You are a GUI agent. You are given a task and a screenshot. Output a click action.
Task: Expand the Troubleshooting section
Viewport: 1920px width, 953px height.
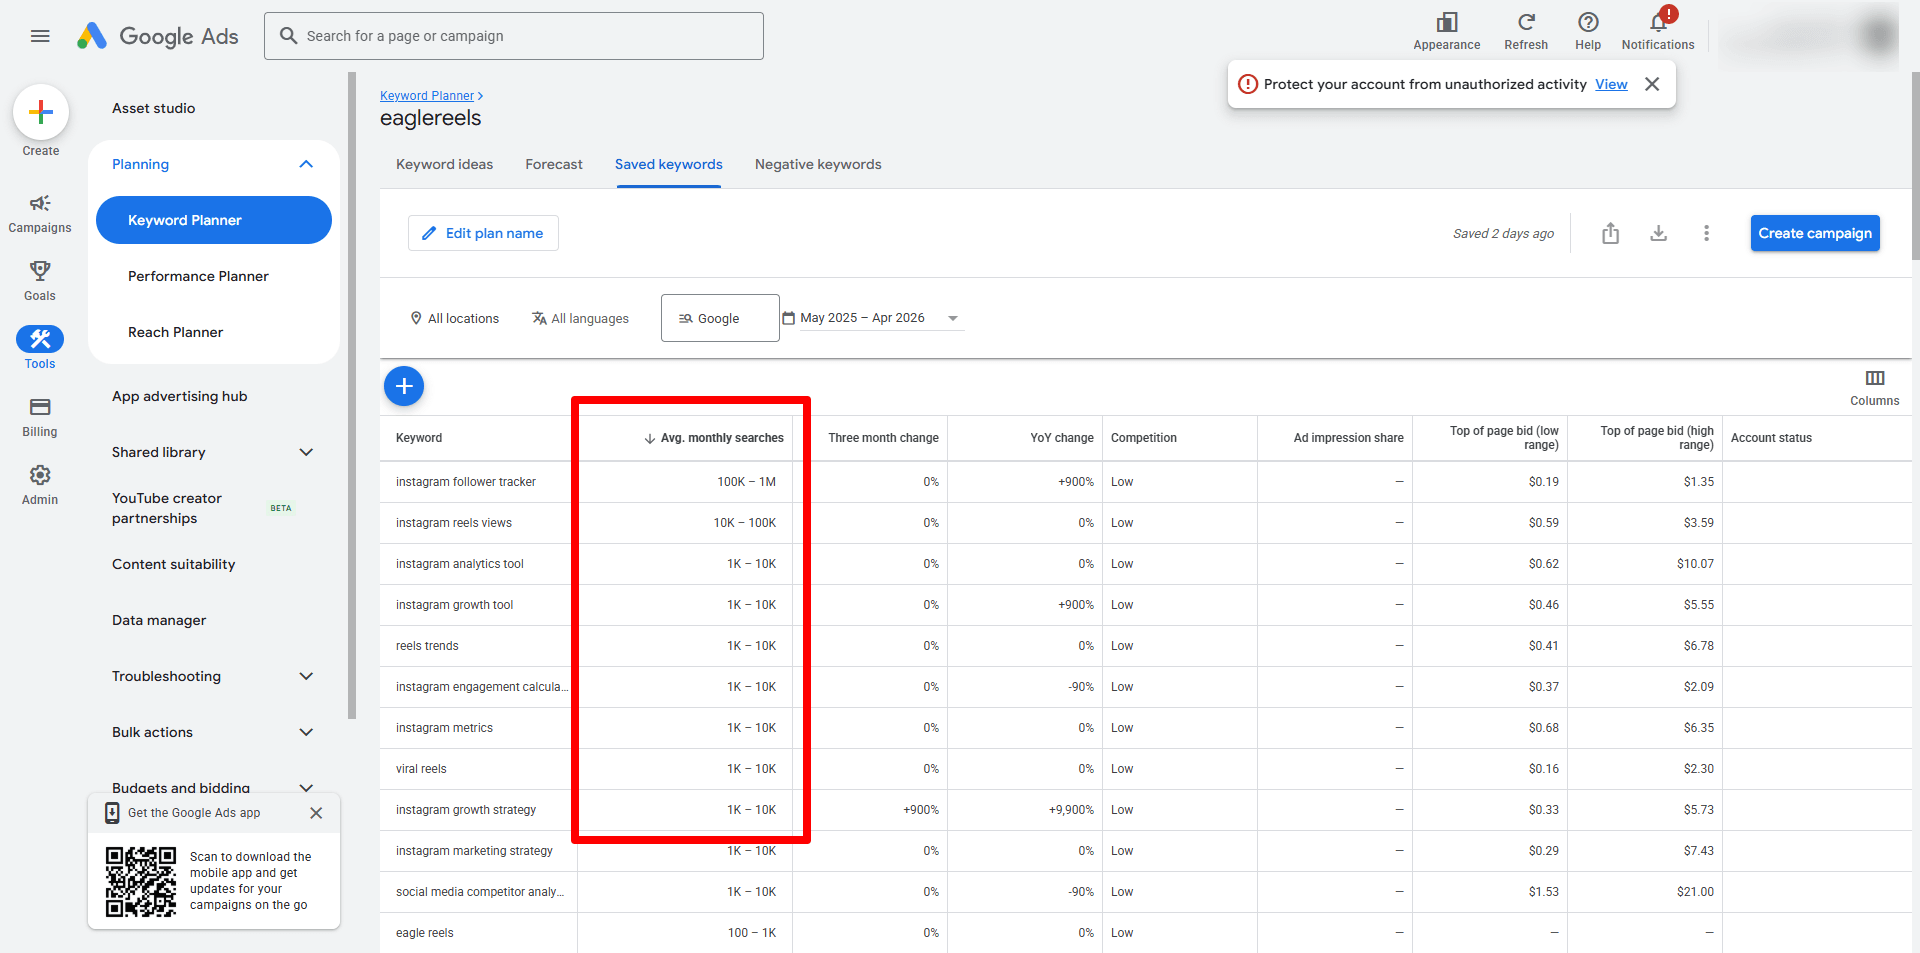point(306,676)
